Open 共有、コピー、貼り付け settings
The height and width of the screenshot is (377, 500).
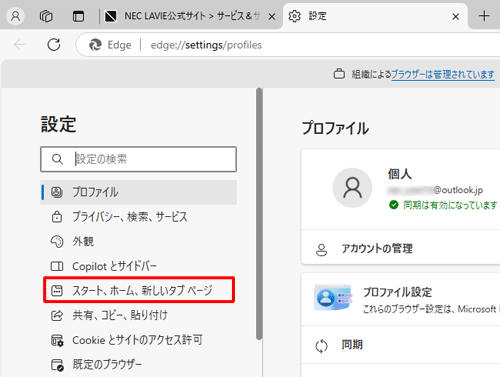click(138, 315)
